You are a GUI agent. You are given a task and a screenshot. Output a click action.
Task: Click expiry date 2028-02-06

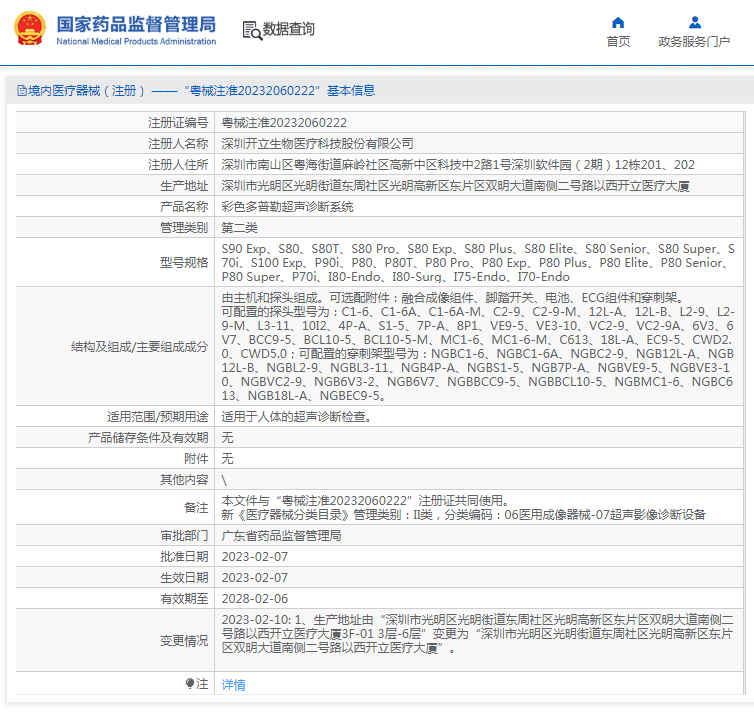(x=254, y=599)
